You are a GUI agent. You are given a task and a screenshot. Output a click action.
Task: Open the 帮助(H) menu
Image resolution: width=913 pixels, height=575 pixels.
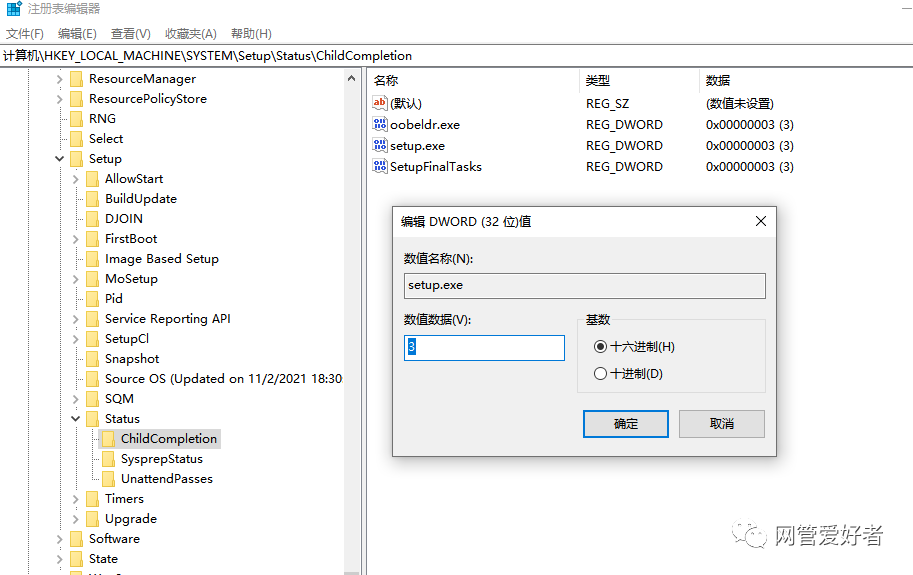[251, 34]
